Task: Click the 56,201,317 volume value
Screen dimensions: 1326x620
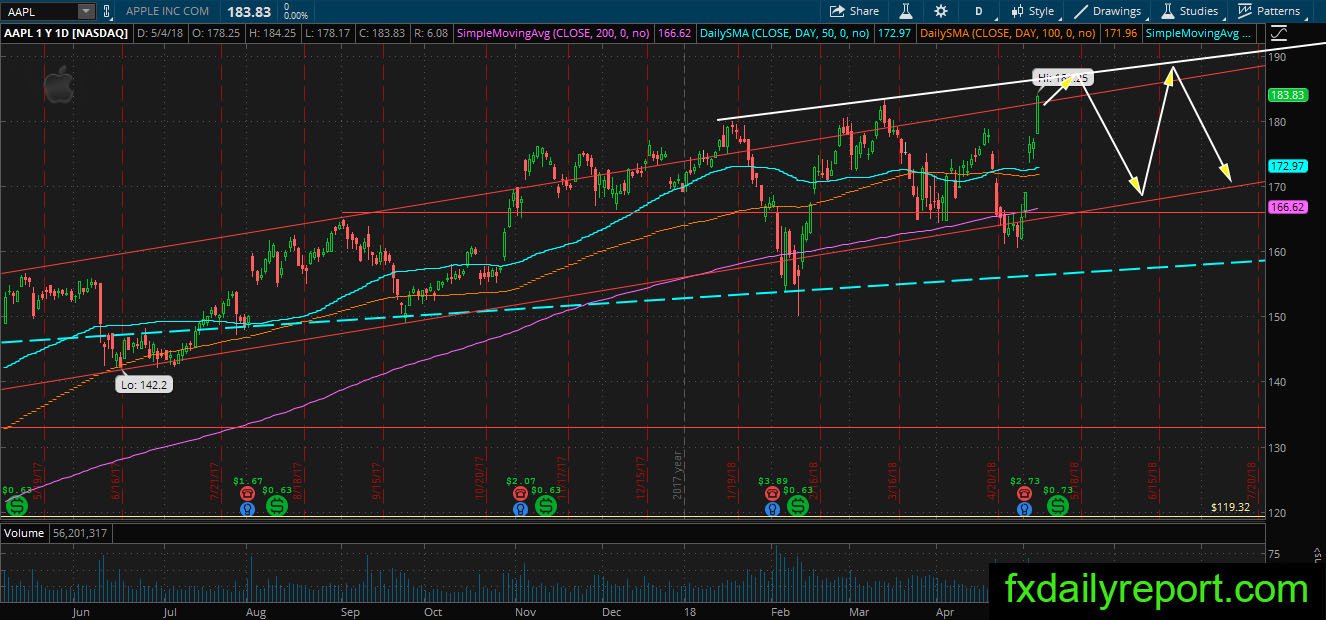Action: pos(80,533)
